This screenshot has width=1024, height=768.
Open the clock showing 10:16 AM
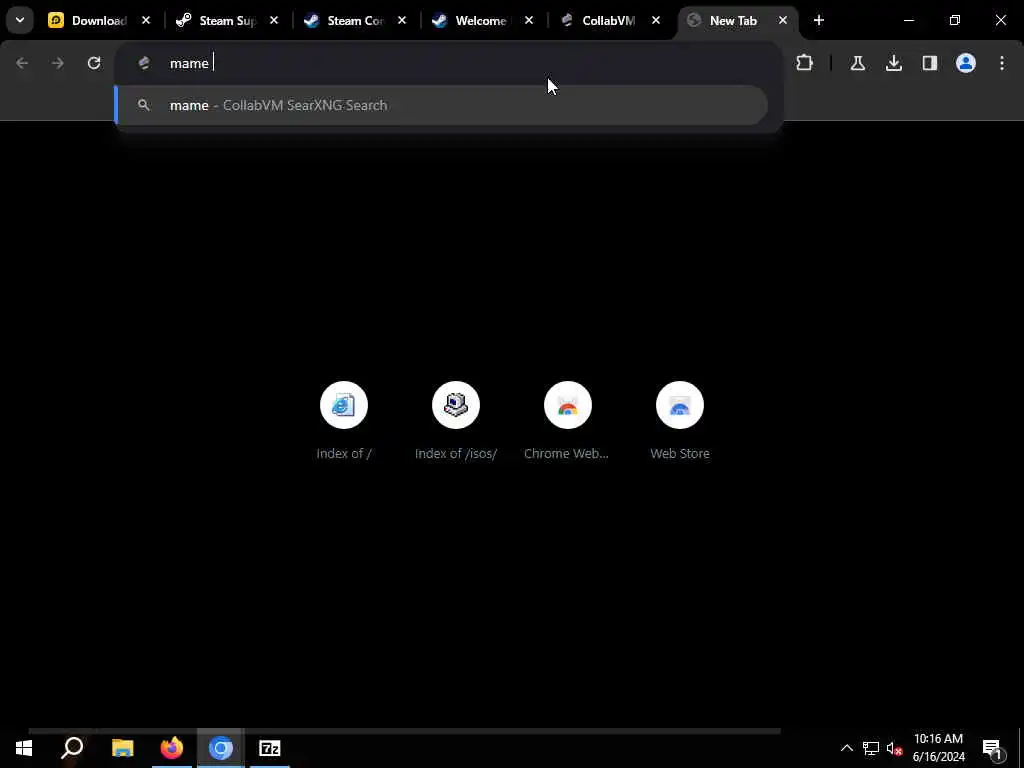tap(938, 748)
